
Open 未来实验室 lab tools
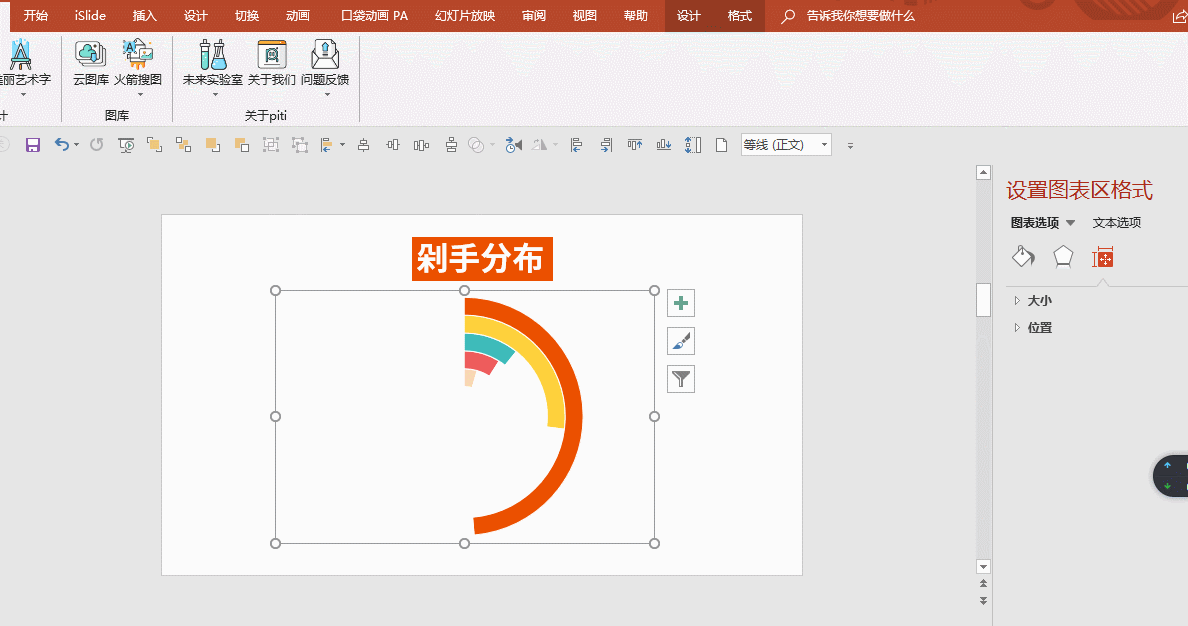pyautogui.click(x=213, y=63)
